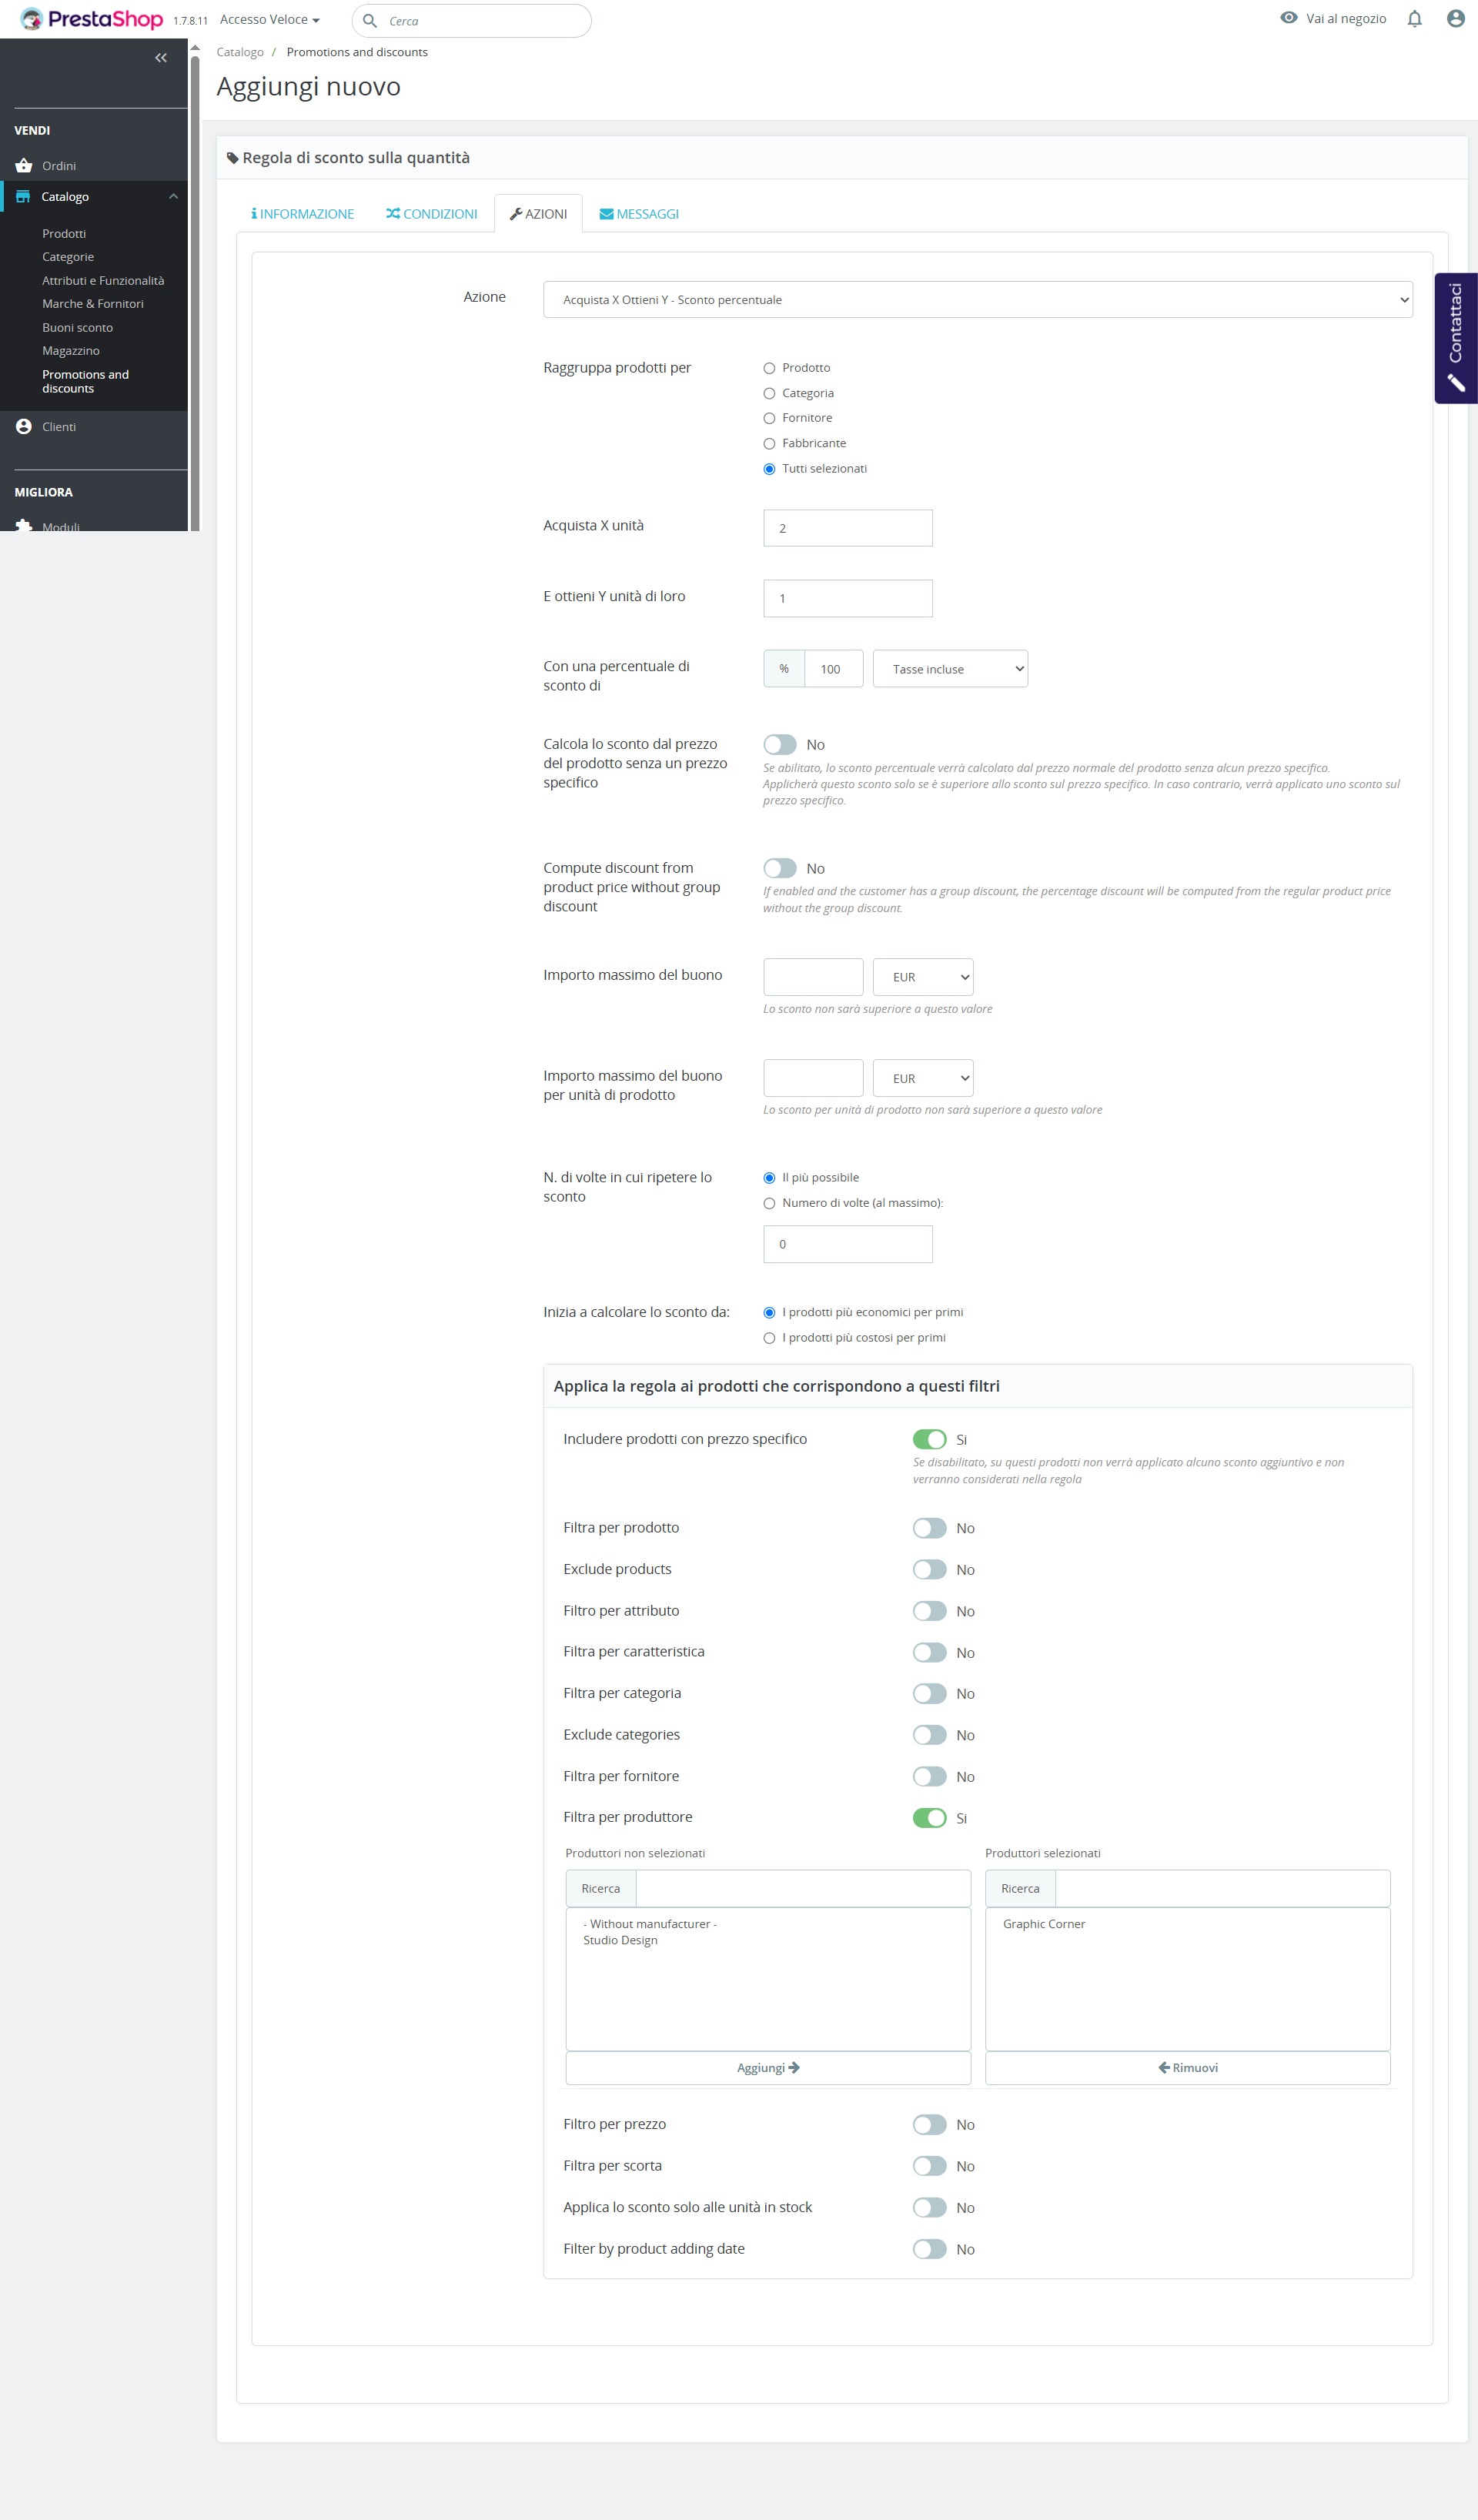
Task: Click the Acquista X unità input field
Action: point(847,528)
